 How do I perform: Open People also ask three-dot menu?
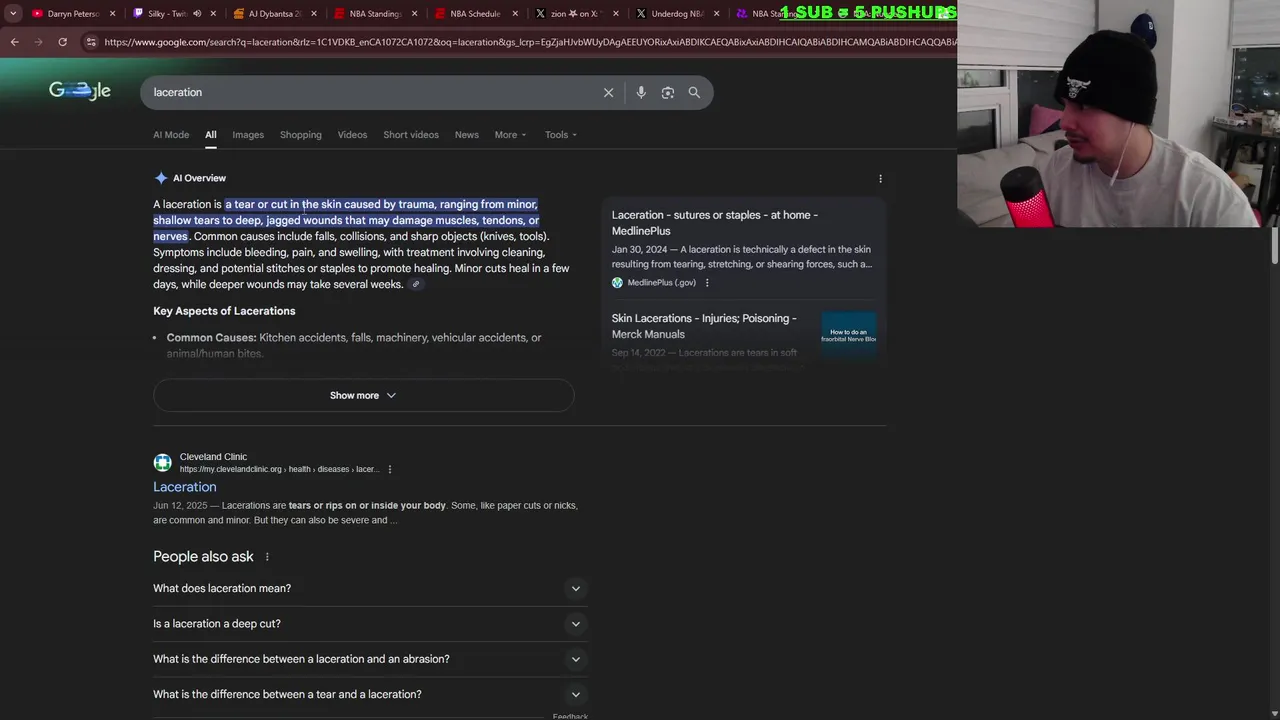267,557
